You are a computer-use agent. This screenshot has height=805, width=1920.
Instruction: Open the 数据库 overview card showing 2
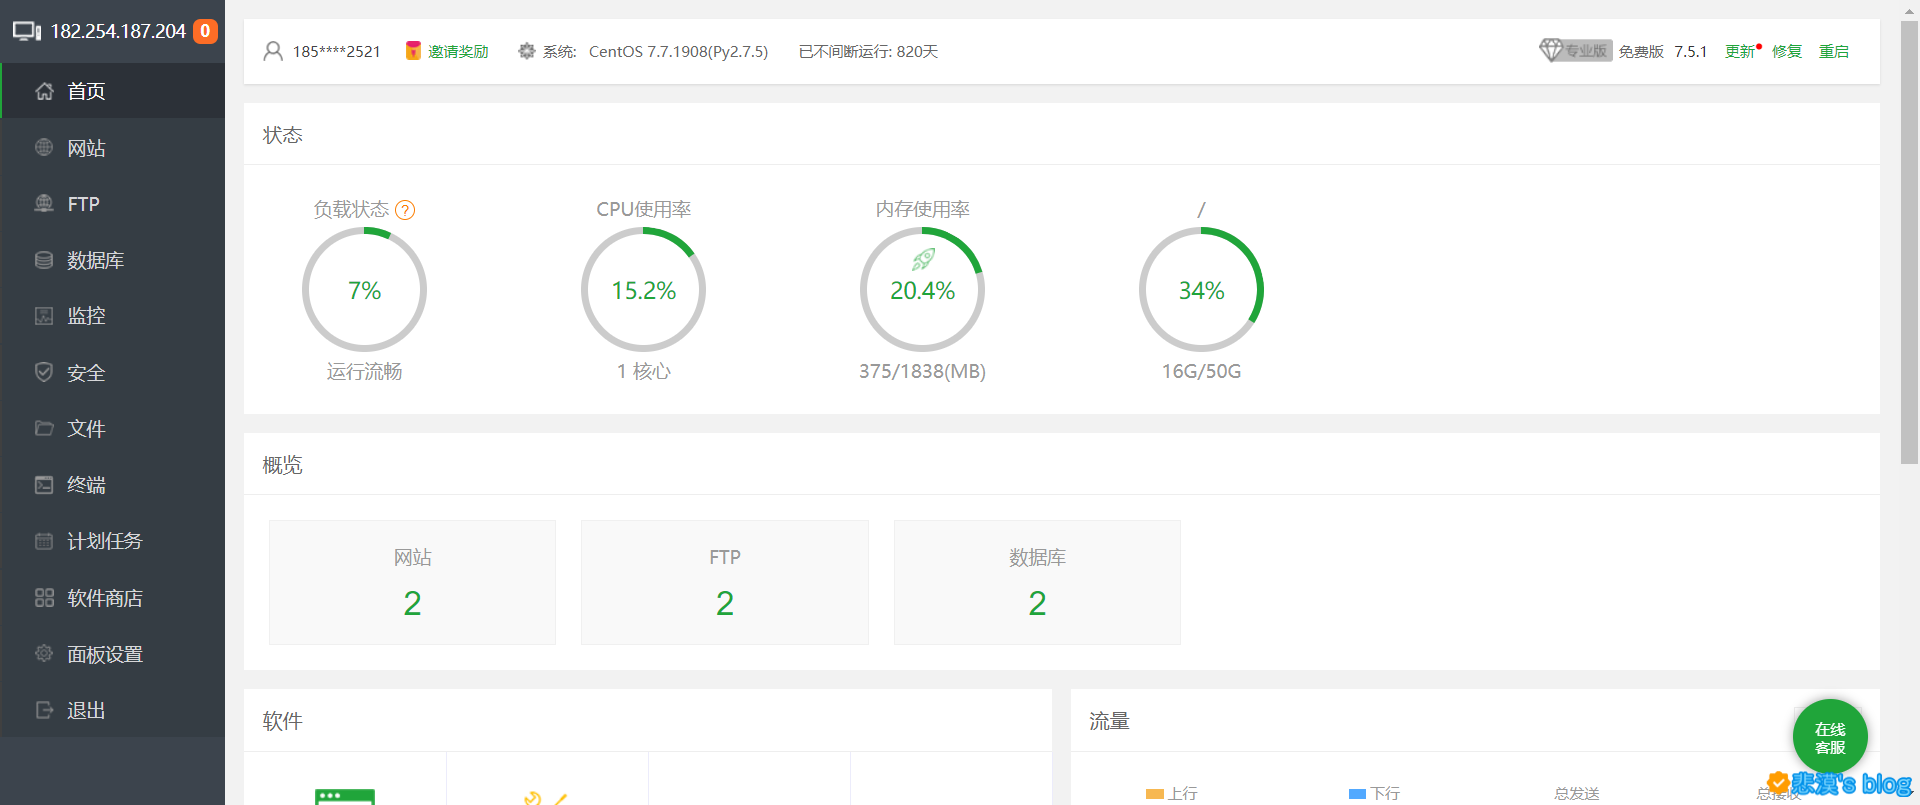click(1037, 582)
